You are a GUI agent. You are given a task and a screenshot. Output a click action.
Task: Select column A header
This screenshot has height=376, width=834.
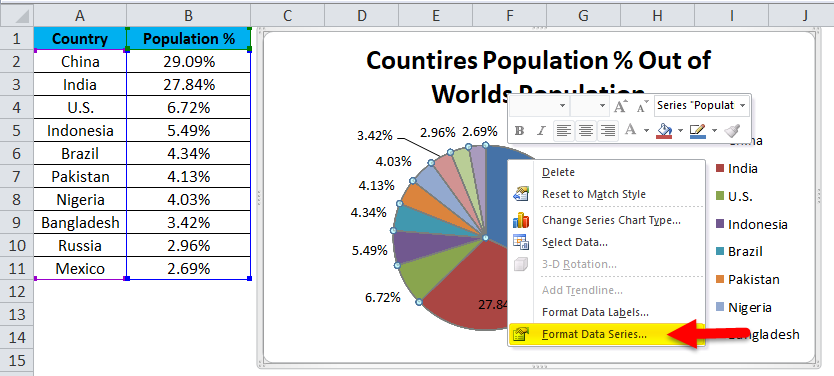click(x=80, y=16)
